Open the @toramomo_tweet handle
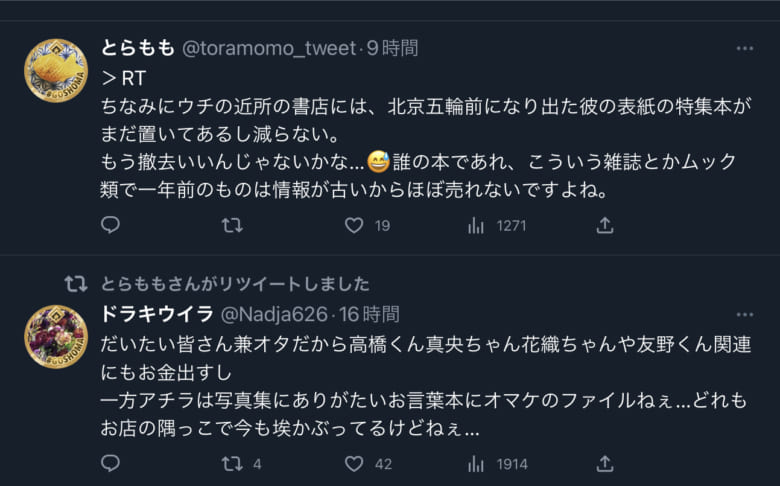 click(x=267, y=48)
